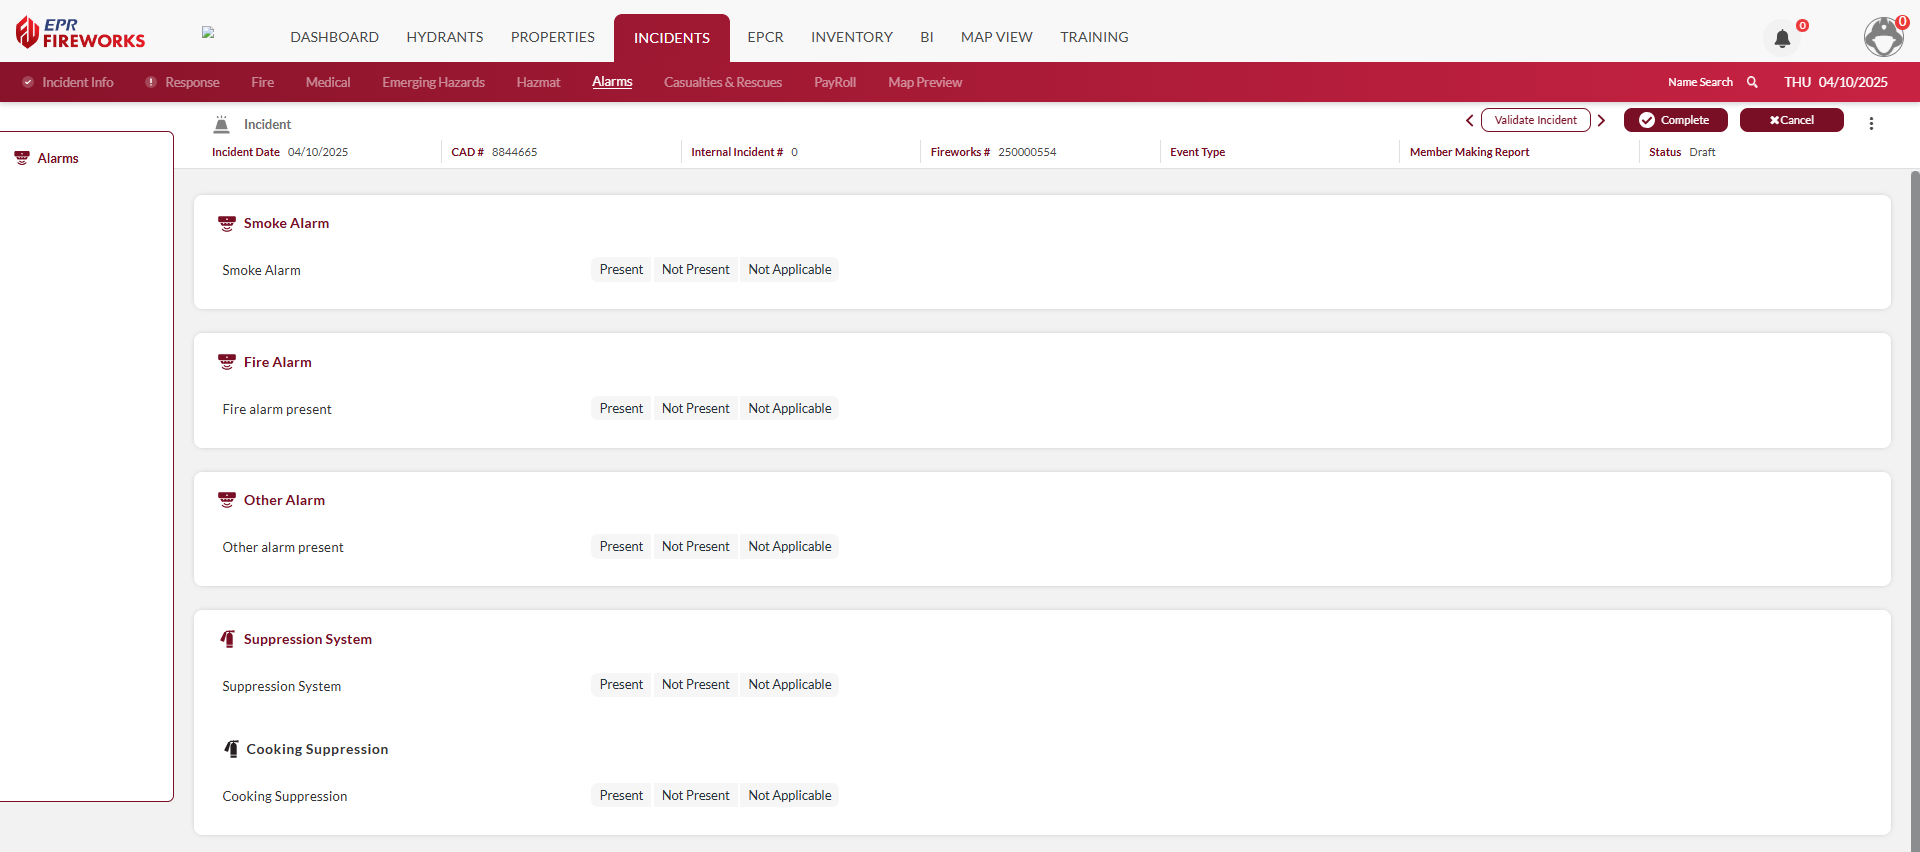
Task: Mark Fire alarm as Not Present
Action: tap(695, 409)
